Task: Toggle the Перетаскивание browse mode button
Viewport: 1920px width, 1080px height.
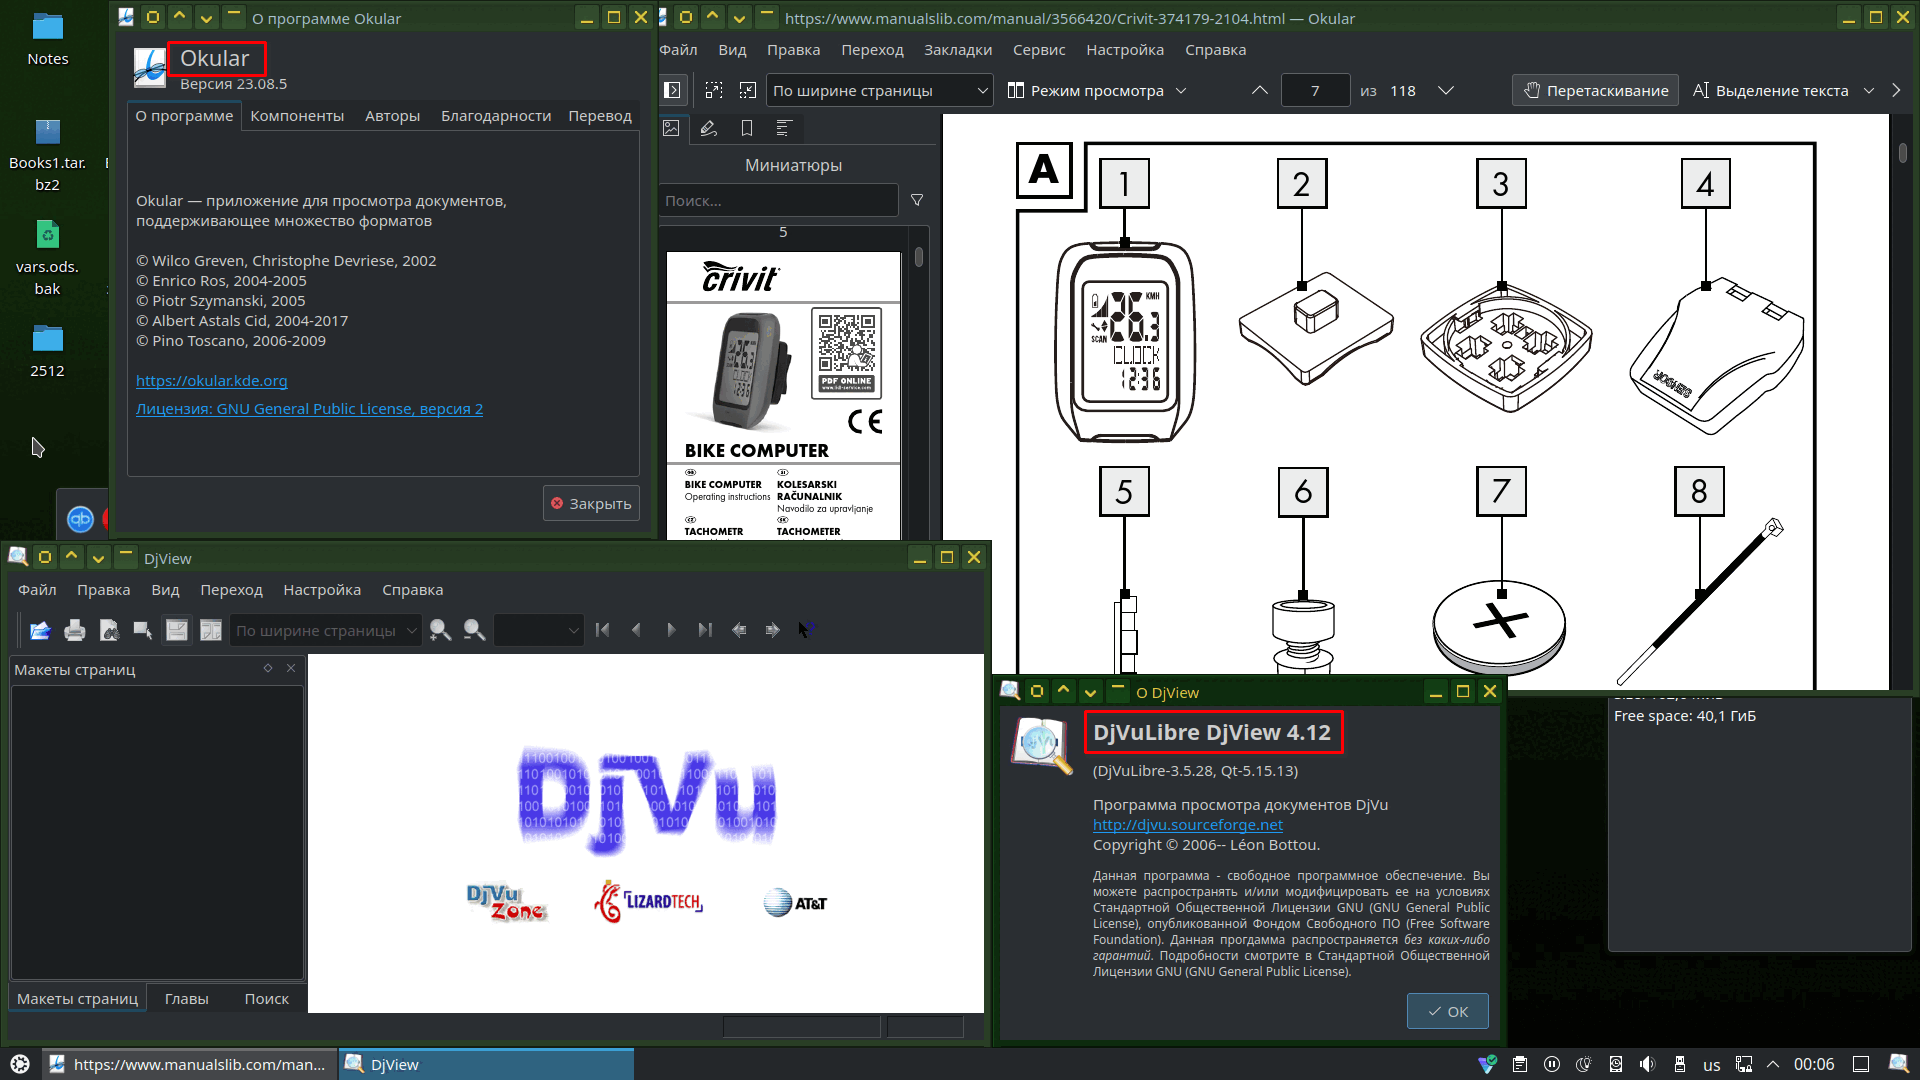Action: click(x=1596, y=90)
